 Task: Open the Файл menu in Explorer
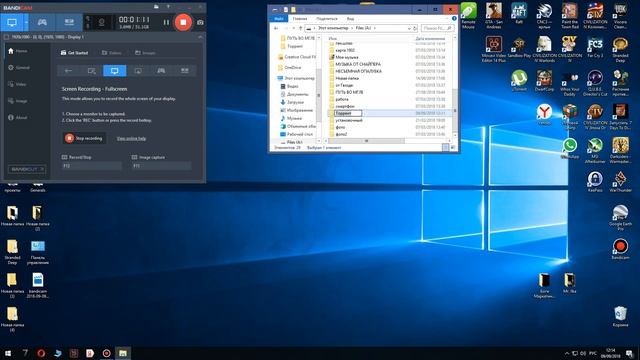tap(279, 19)
